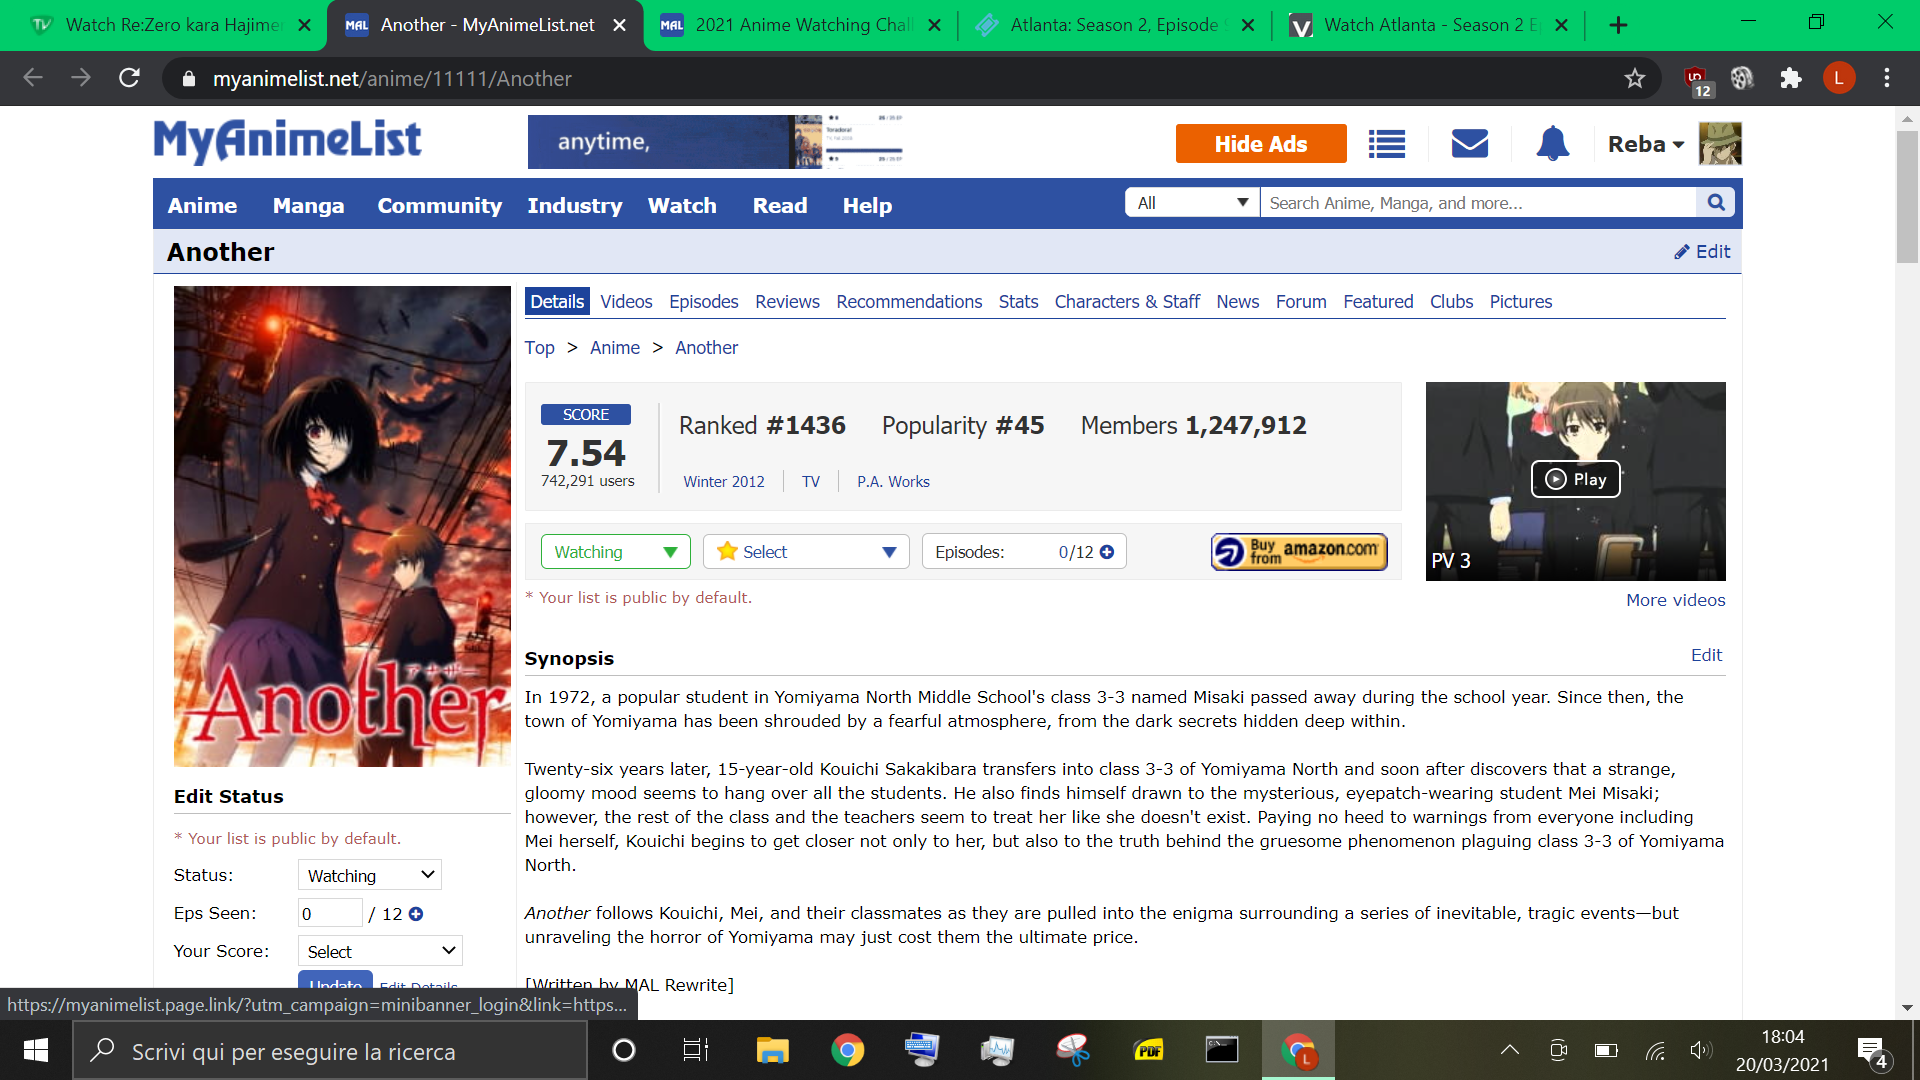
Task: Open Chrome profile L icon
Action: coord(1838,78)
